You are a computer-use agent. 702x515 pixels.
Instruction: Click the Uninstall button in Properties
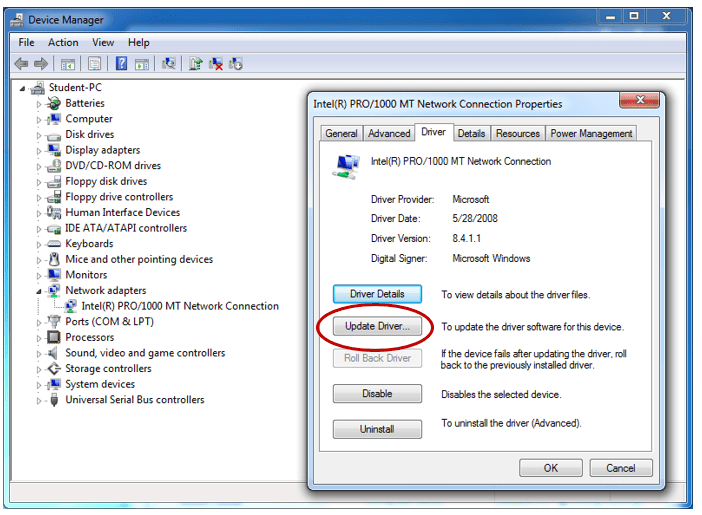coord(377,429)
